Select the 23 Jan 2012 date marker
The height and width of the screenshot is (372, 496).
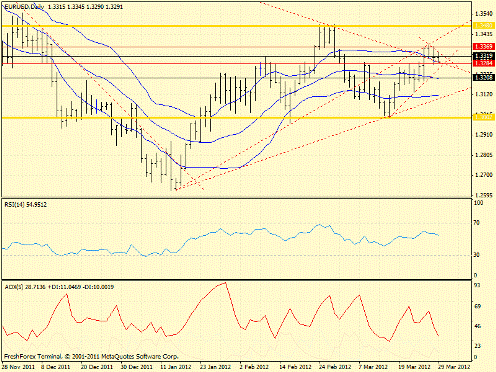click(215, 367)
